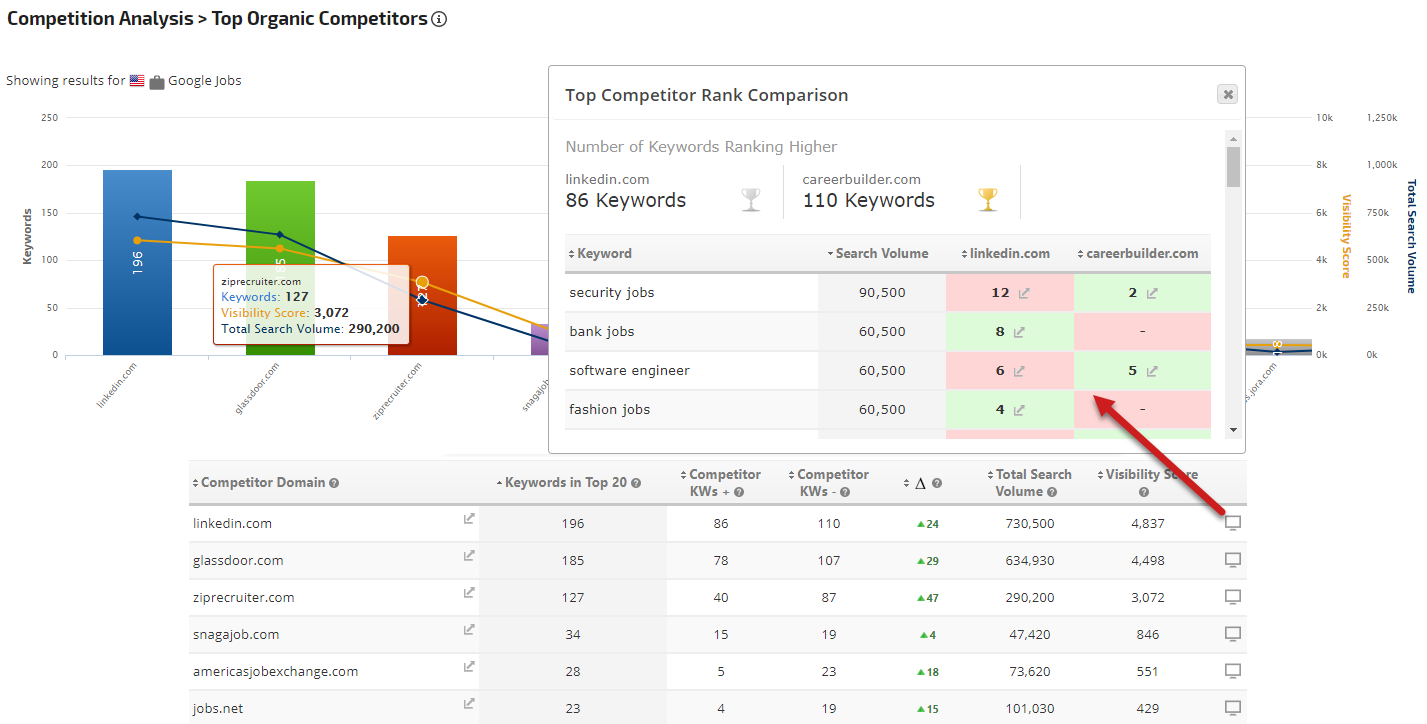
Task: Click the help icon next to Competitor Domain
Action: coord(334,483)
